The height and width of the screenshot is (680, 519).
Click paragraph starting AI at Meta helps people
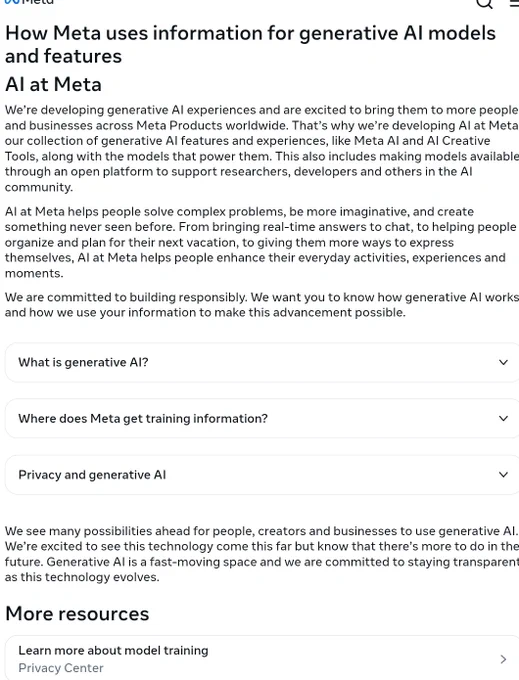click(261, 242)
